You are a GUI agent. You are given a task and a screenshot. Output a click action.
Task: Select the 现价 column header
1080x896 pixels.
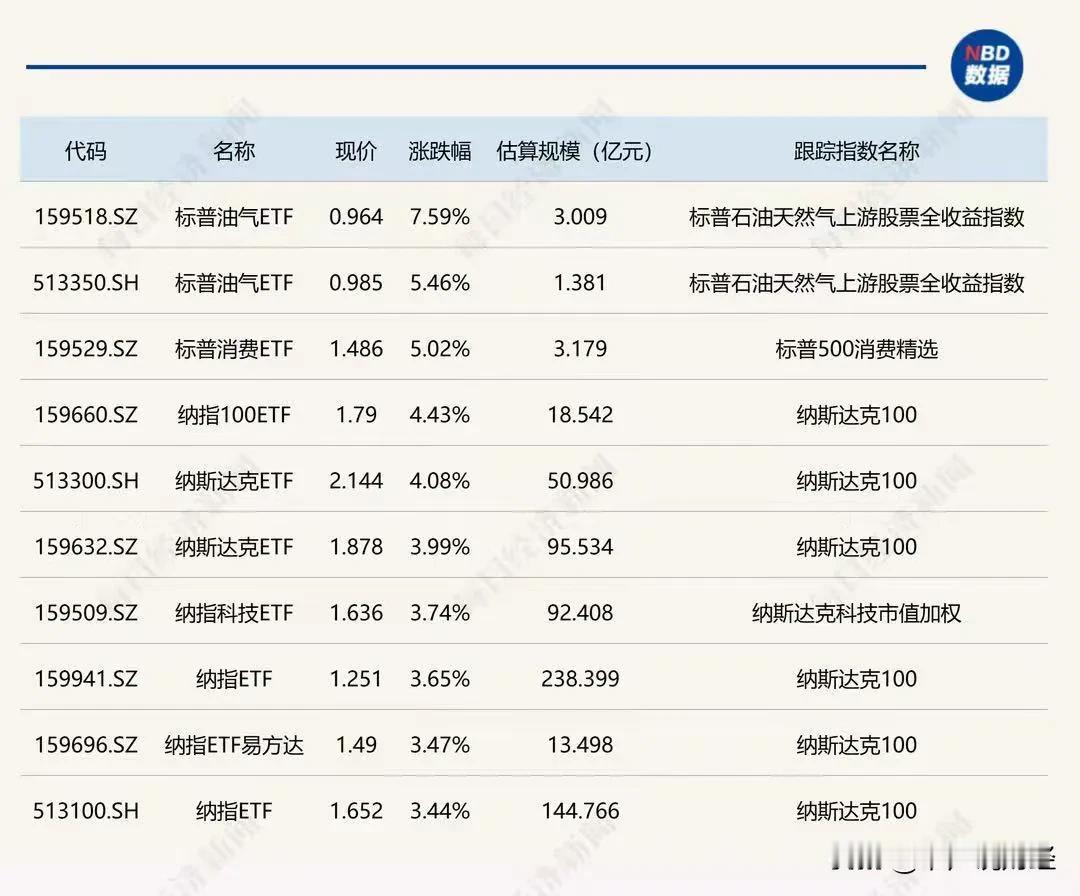(355, 151)
